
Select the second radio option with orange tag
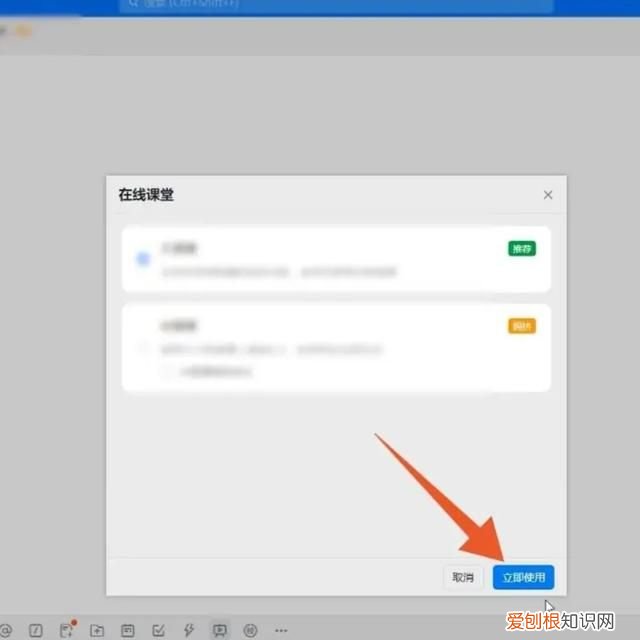(x=143, y=348)
